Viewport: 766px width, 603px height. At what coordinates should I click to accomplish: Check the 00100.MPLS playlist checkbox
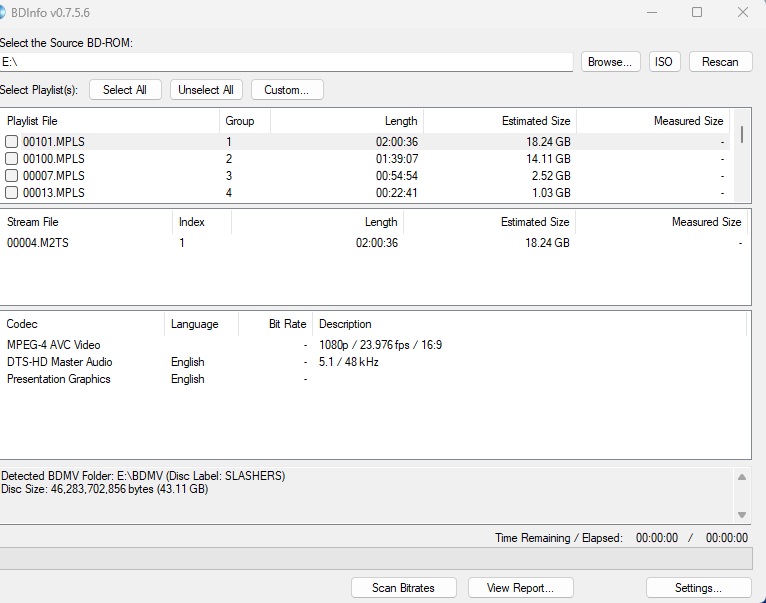tap(11, 159)
